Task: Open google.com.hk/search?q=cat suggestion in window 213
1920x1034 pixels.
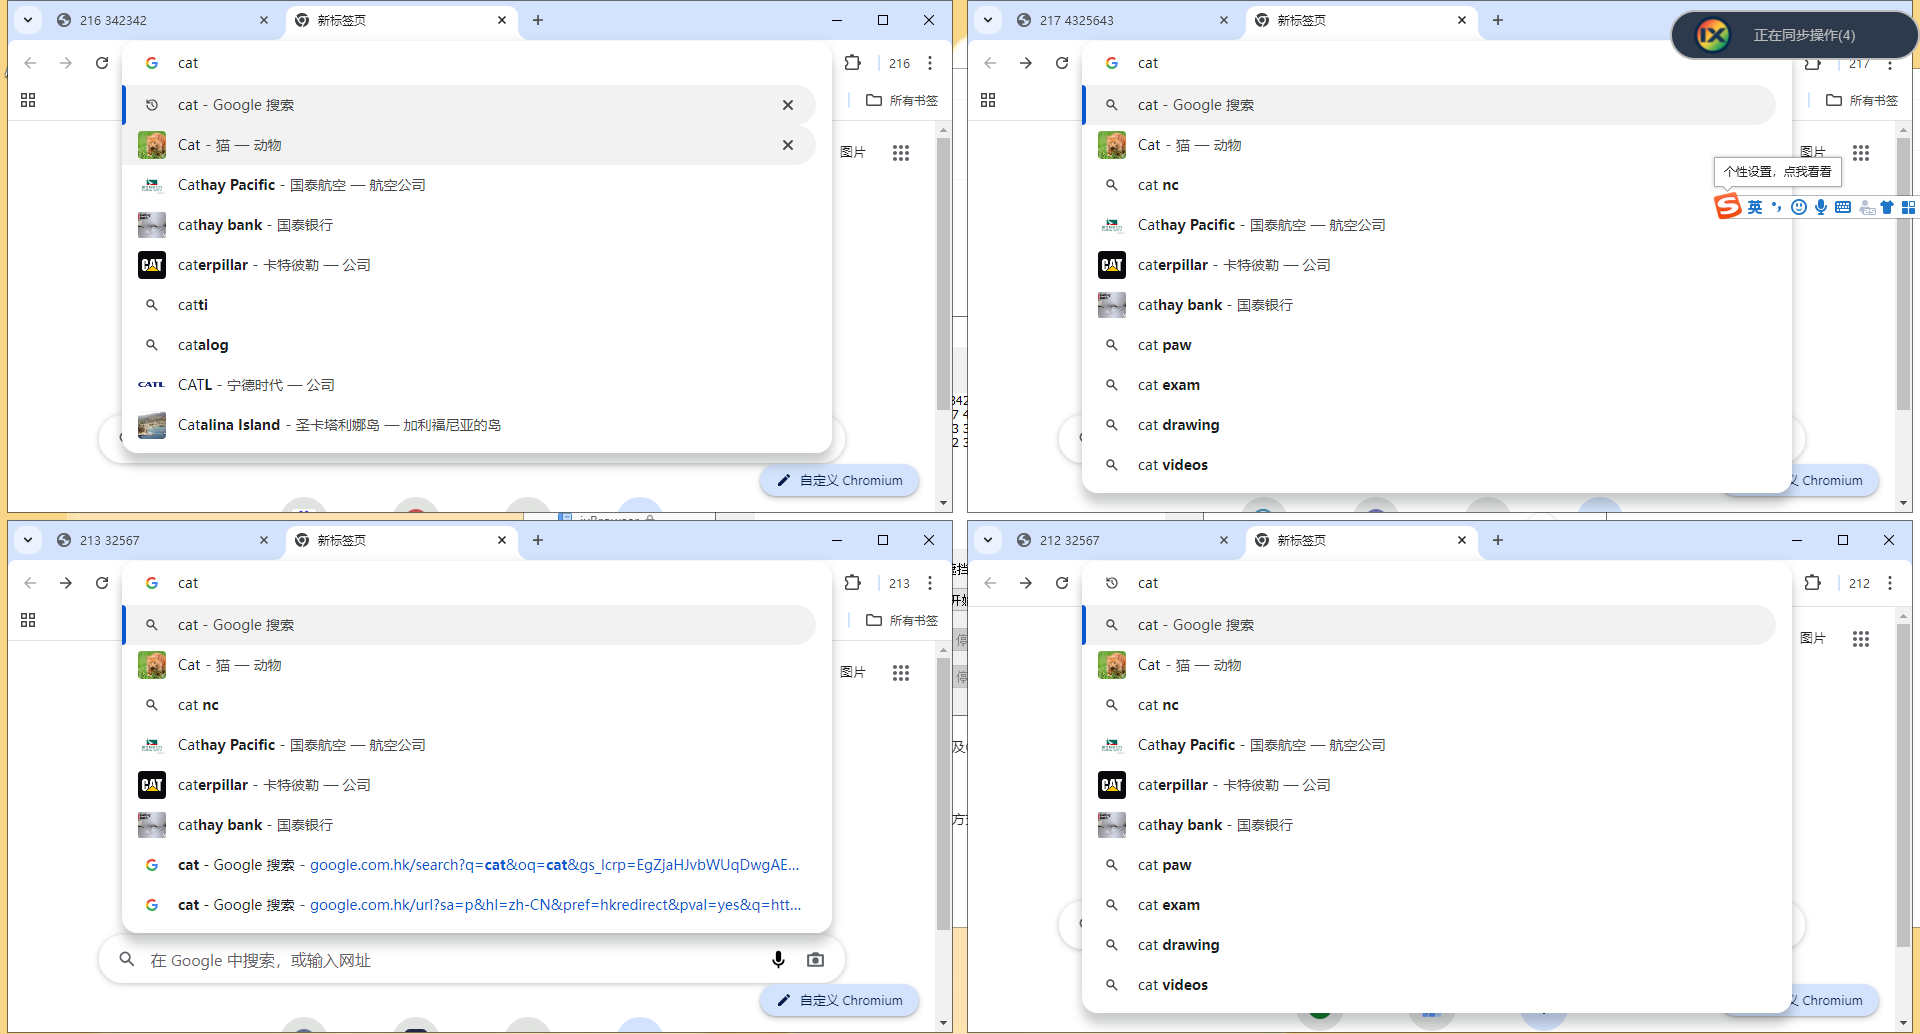Action: click(x=470, y=865)
